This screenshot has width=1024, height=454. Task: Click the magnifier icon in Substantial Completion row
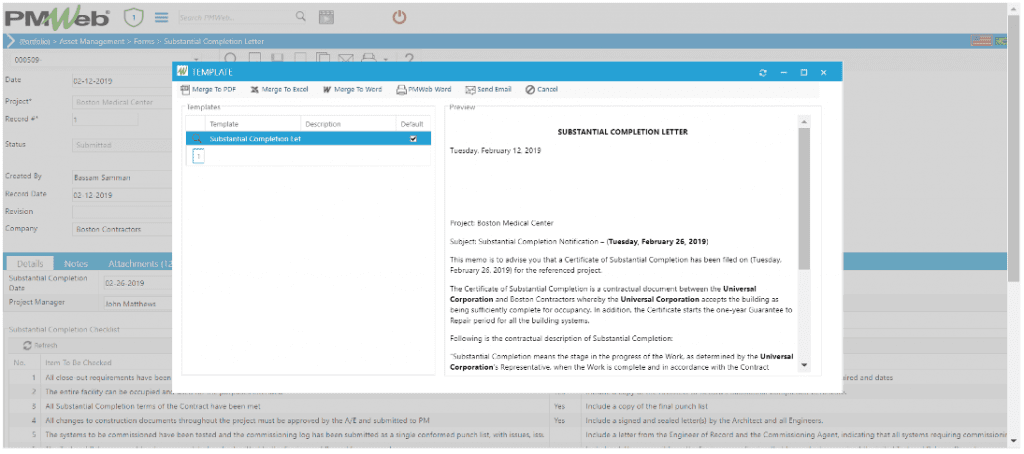point(197,139)
